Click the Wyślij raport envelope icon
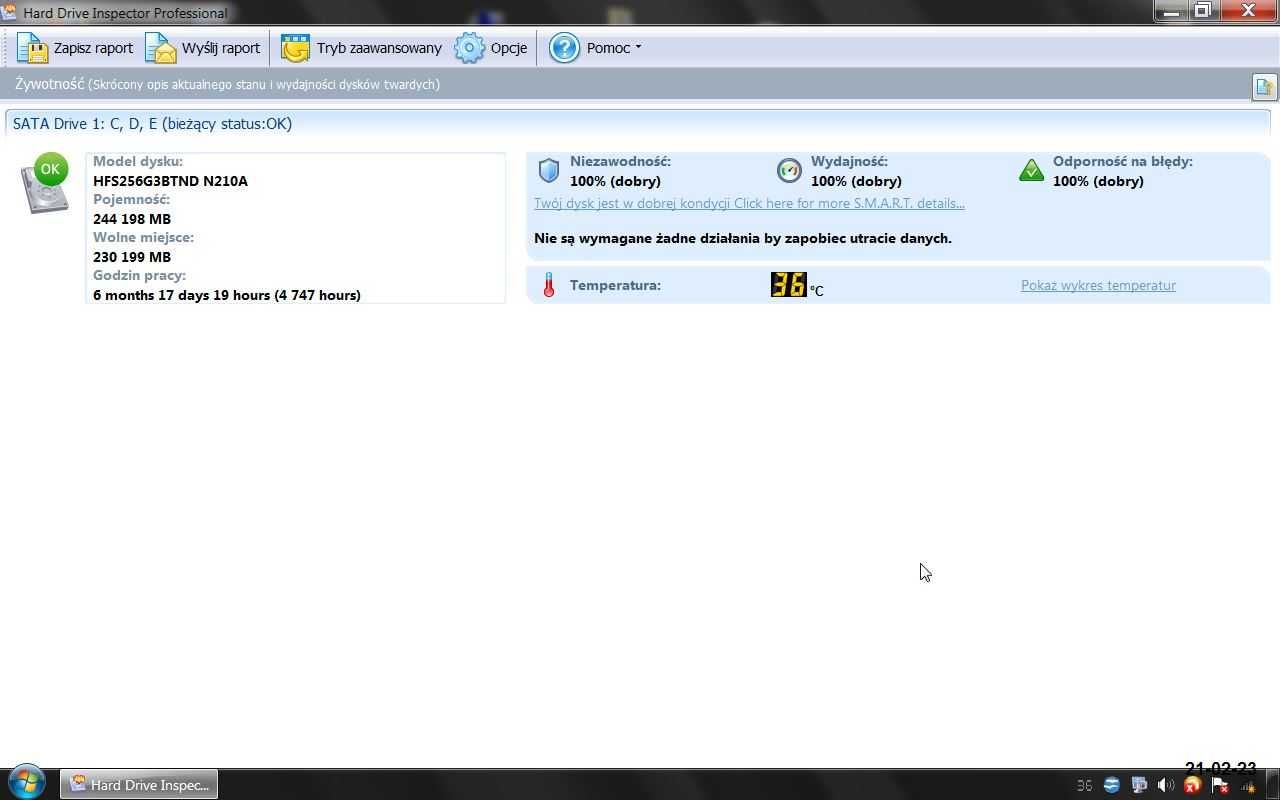The height and width of the screenshot is (800, 1280). pyautogui.click(x=161, y=48)
